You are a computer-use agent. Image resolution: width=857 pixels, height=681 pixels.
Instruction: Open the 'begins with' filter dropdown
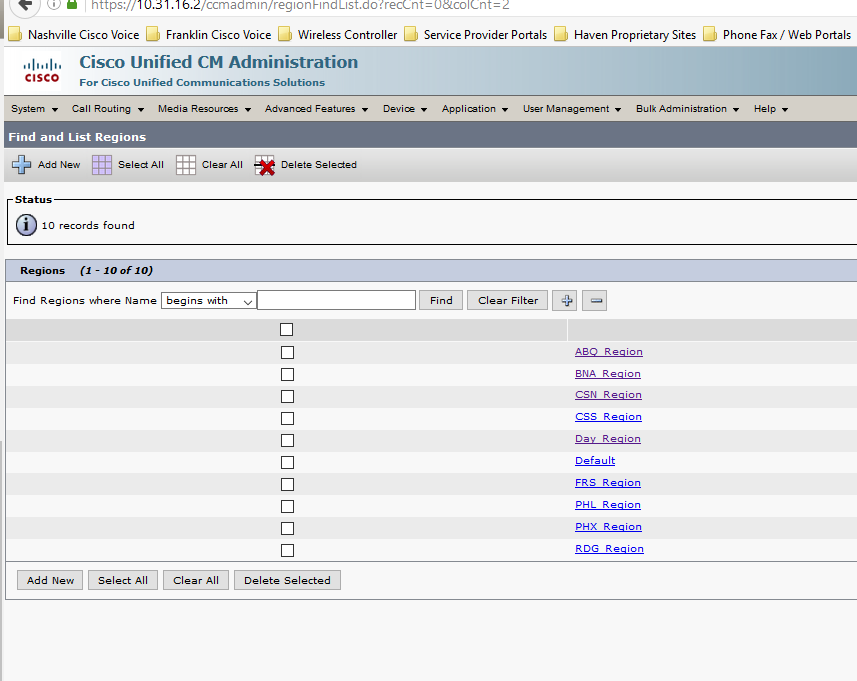[209, 301]
